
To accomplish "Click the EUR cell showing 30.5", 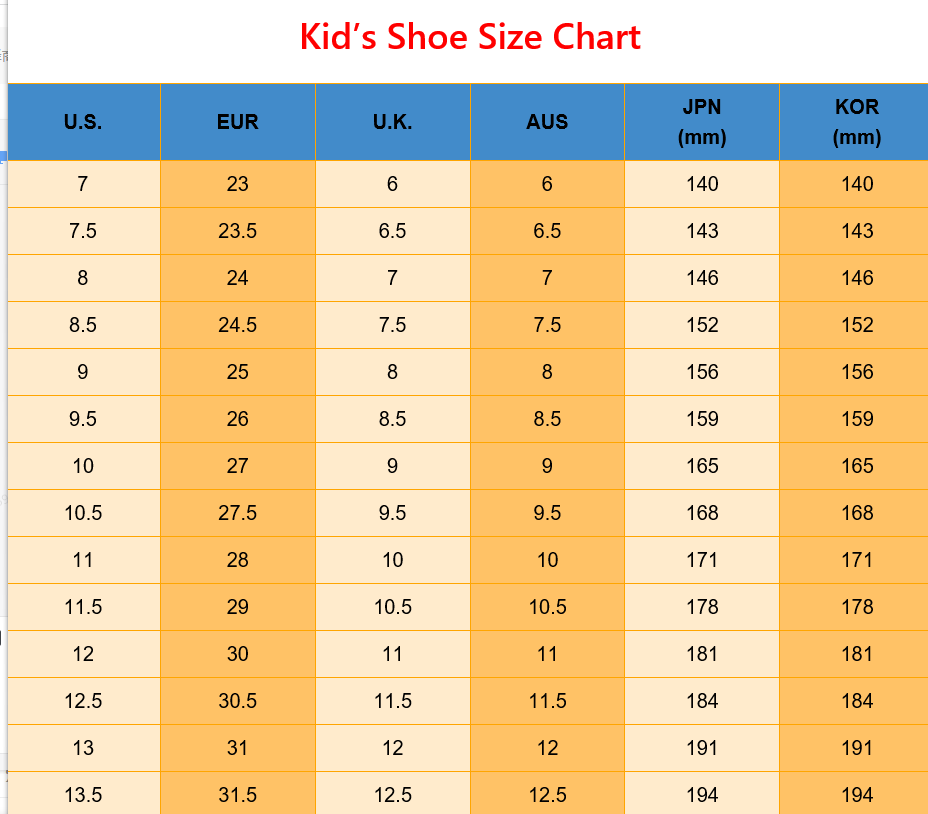I will [x=237, y=701].
